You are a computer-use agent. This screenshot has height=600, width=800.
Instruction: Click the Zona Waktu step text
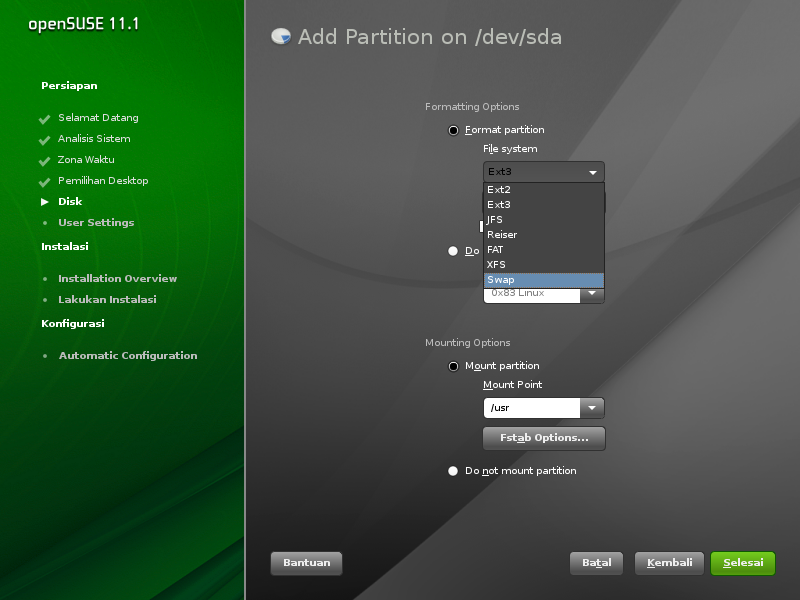[x=86, y=160]
